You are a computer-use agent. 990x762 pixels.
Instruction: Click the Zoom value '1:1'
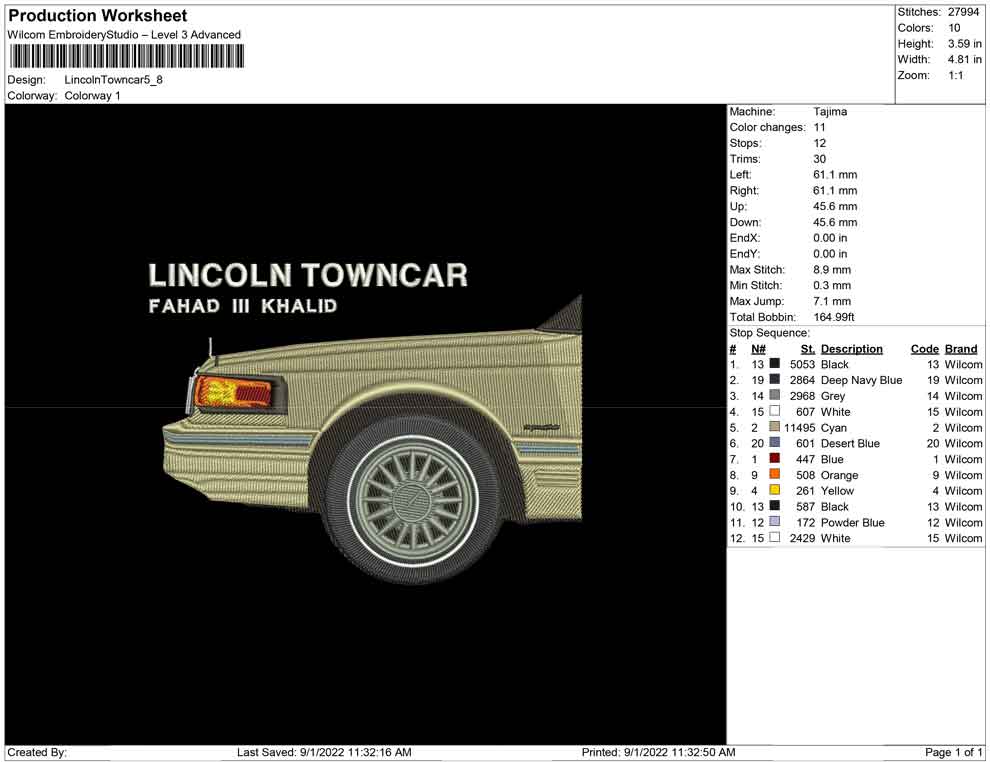coord(956,75)
